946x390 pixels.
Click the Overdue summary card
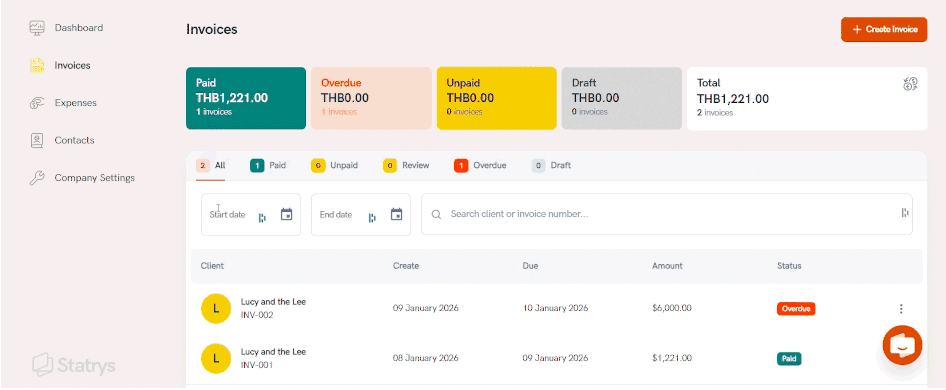[371, 98]
